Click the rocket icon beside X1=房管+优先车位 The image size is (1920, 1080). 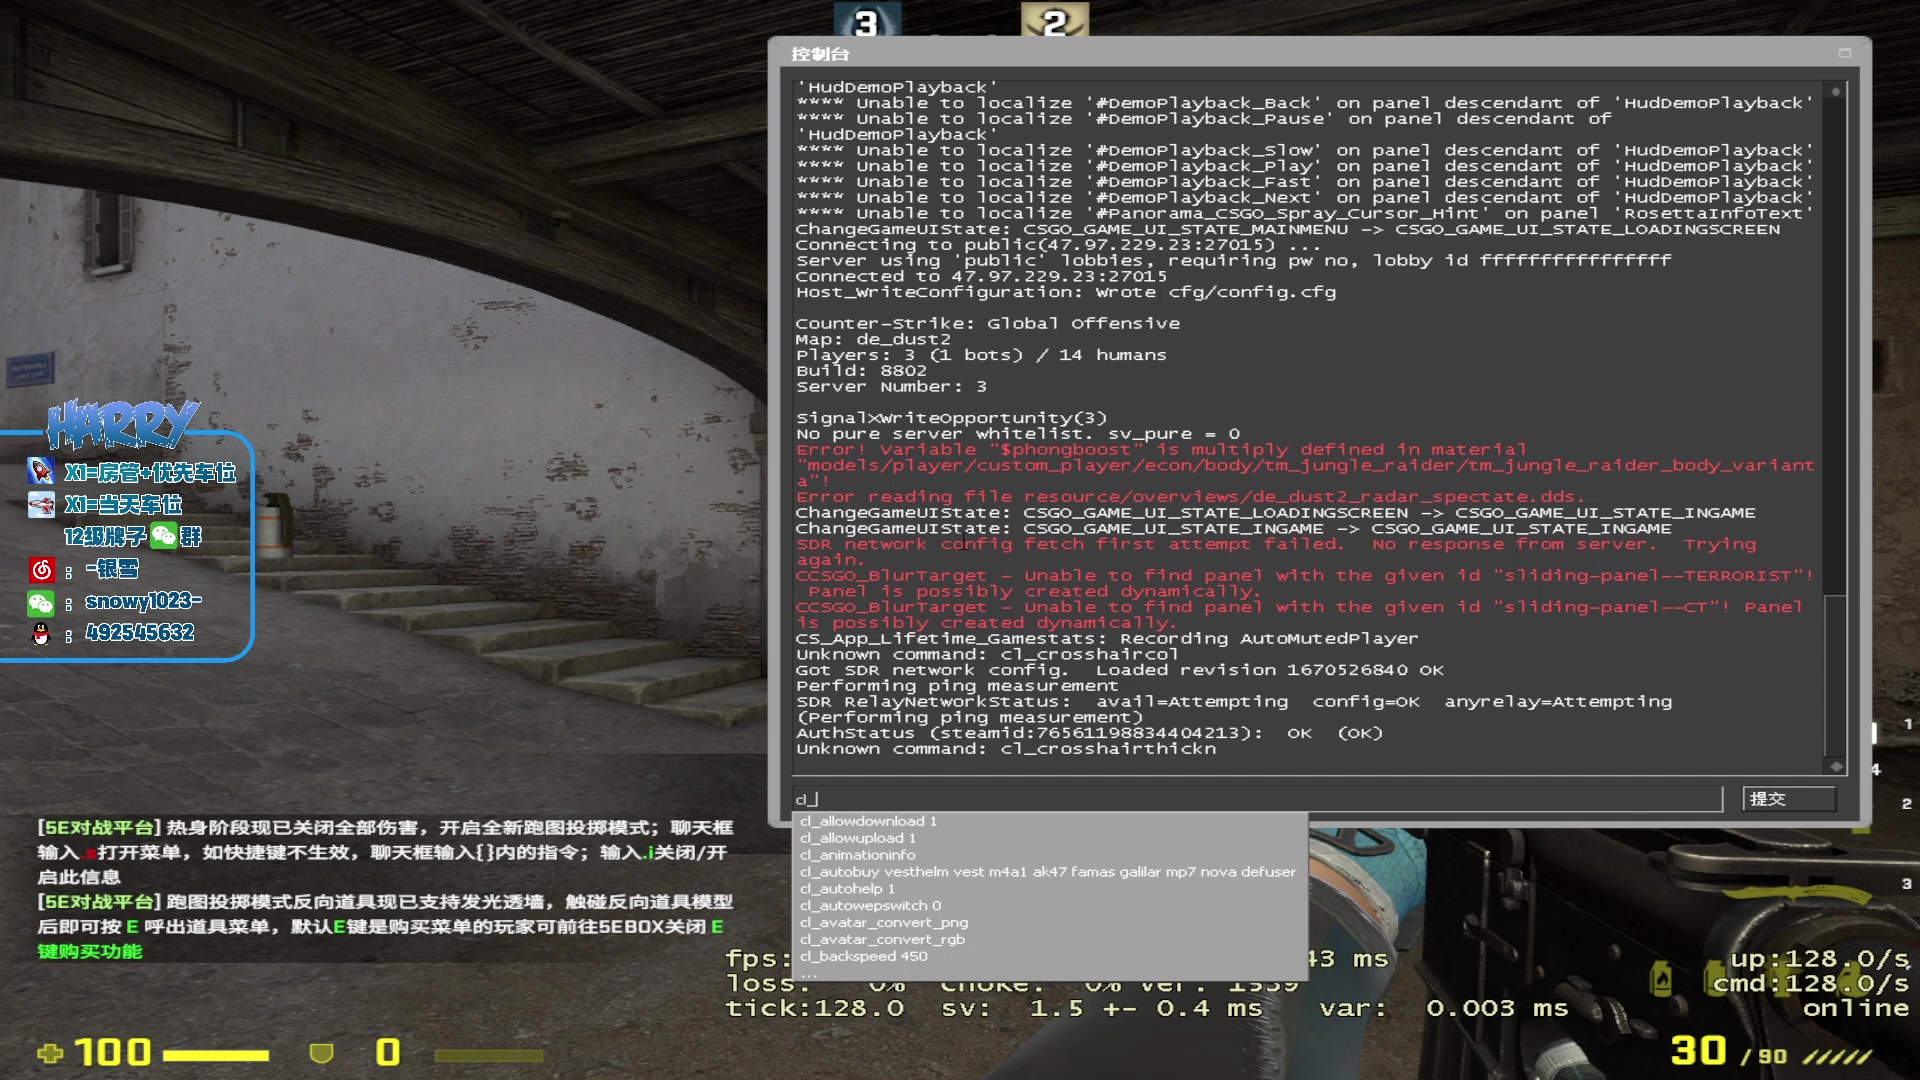point(41,472)
